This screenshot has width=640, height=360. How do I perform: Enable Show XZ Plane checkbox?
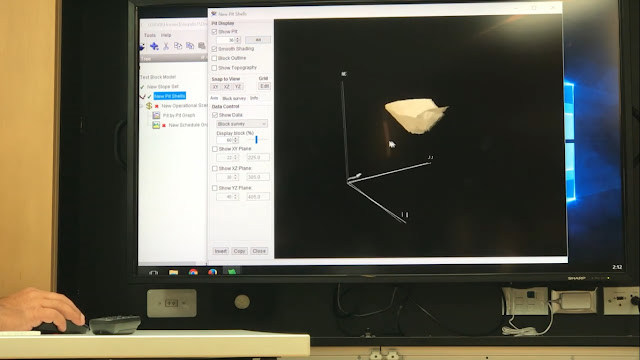215,168
